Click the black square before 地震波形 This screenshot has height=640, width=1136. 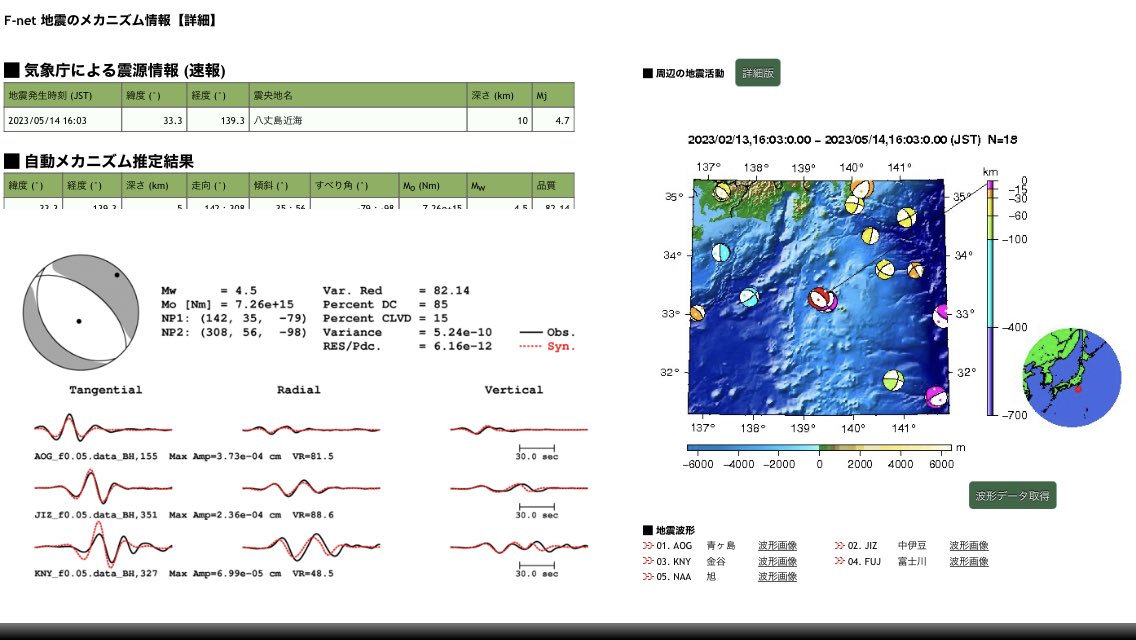[x=648, y=531]
